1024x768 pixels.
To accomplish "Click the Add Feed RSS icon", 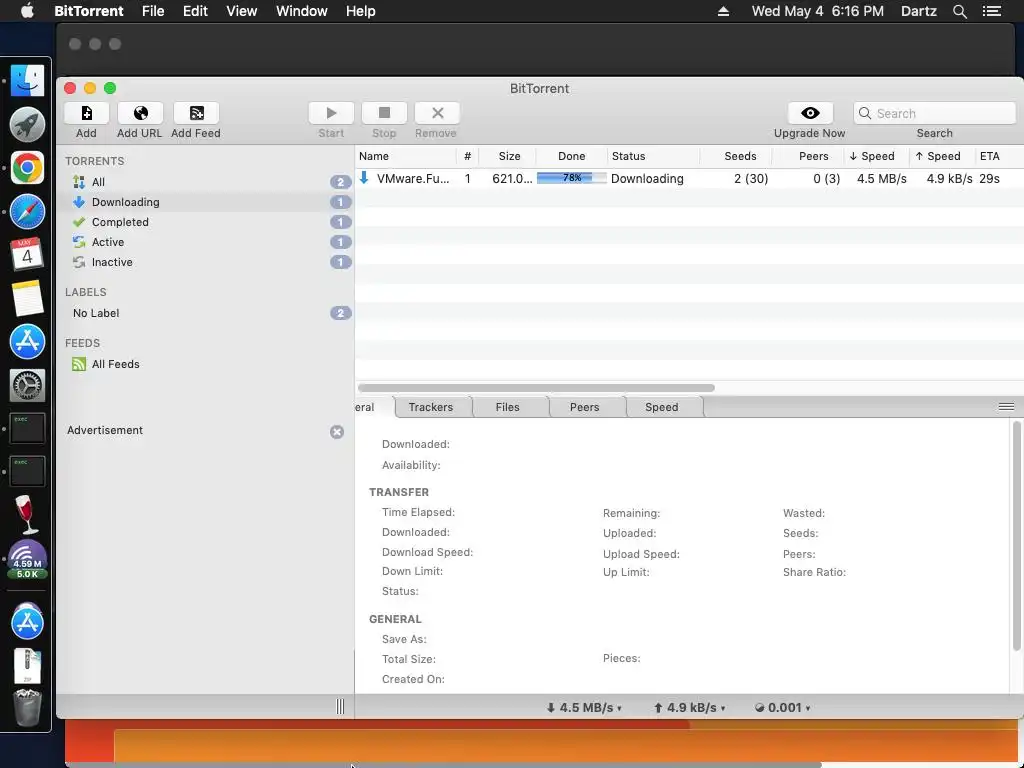I will pos(196,113).
